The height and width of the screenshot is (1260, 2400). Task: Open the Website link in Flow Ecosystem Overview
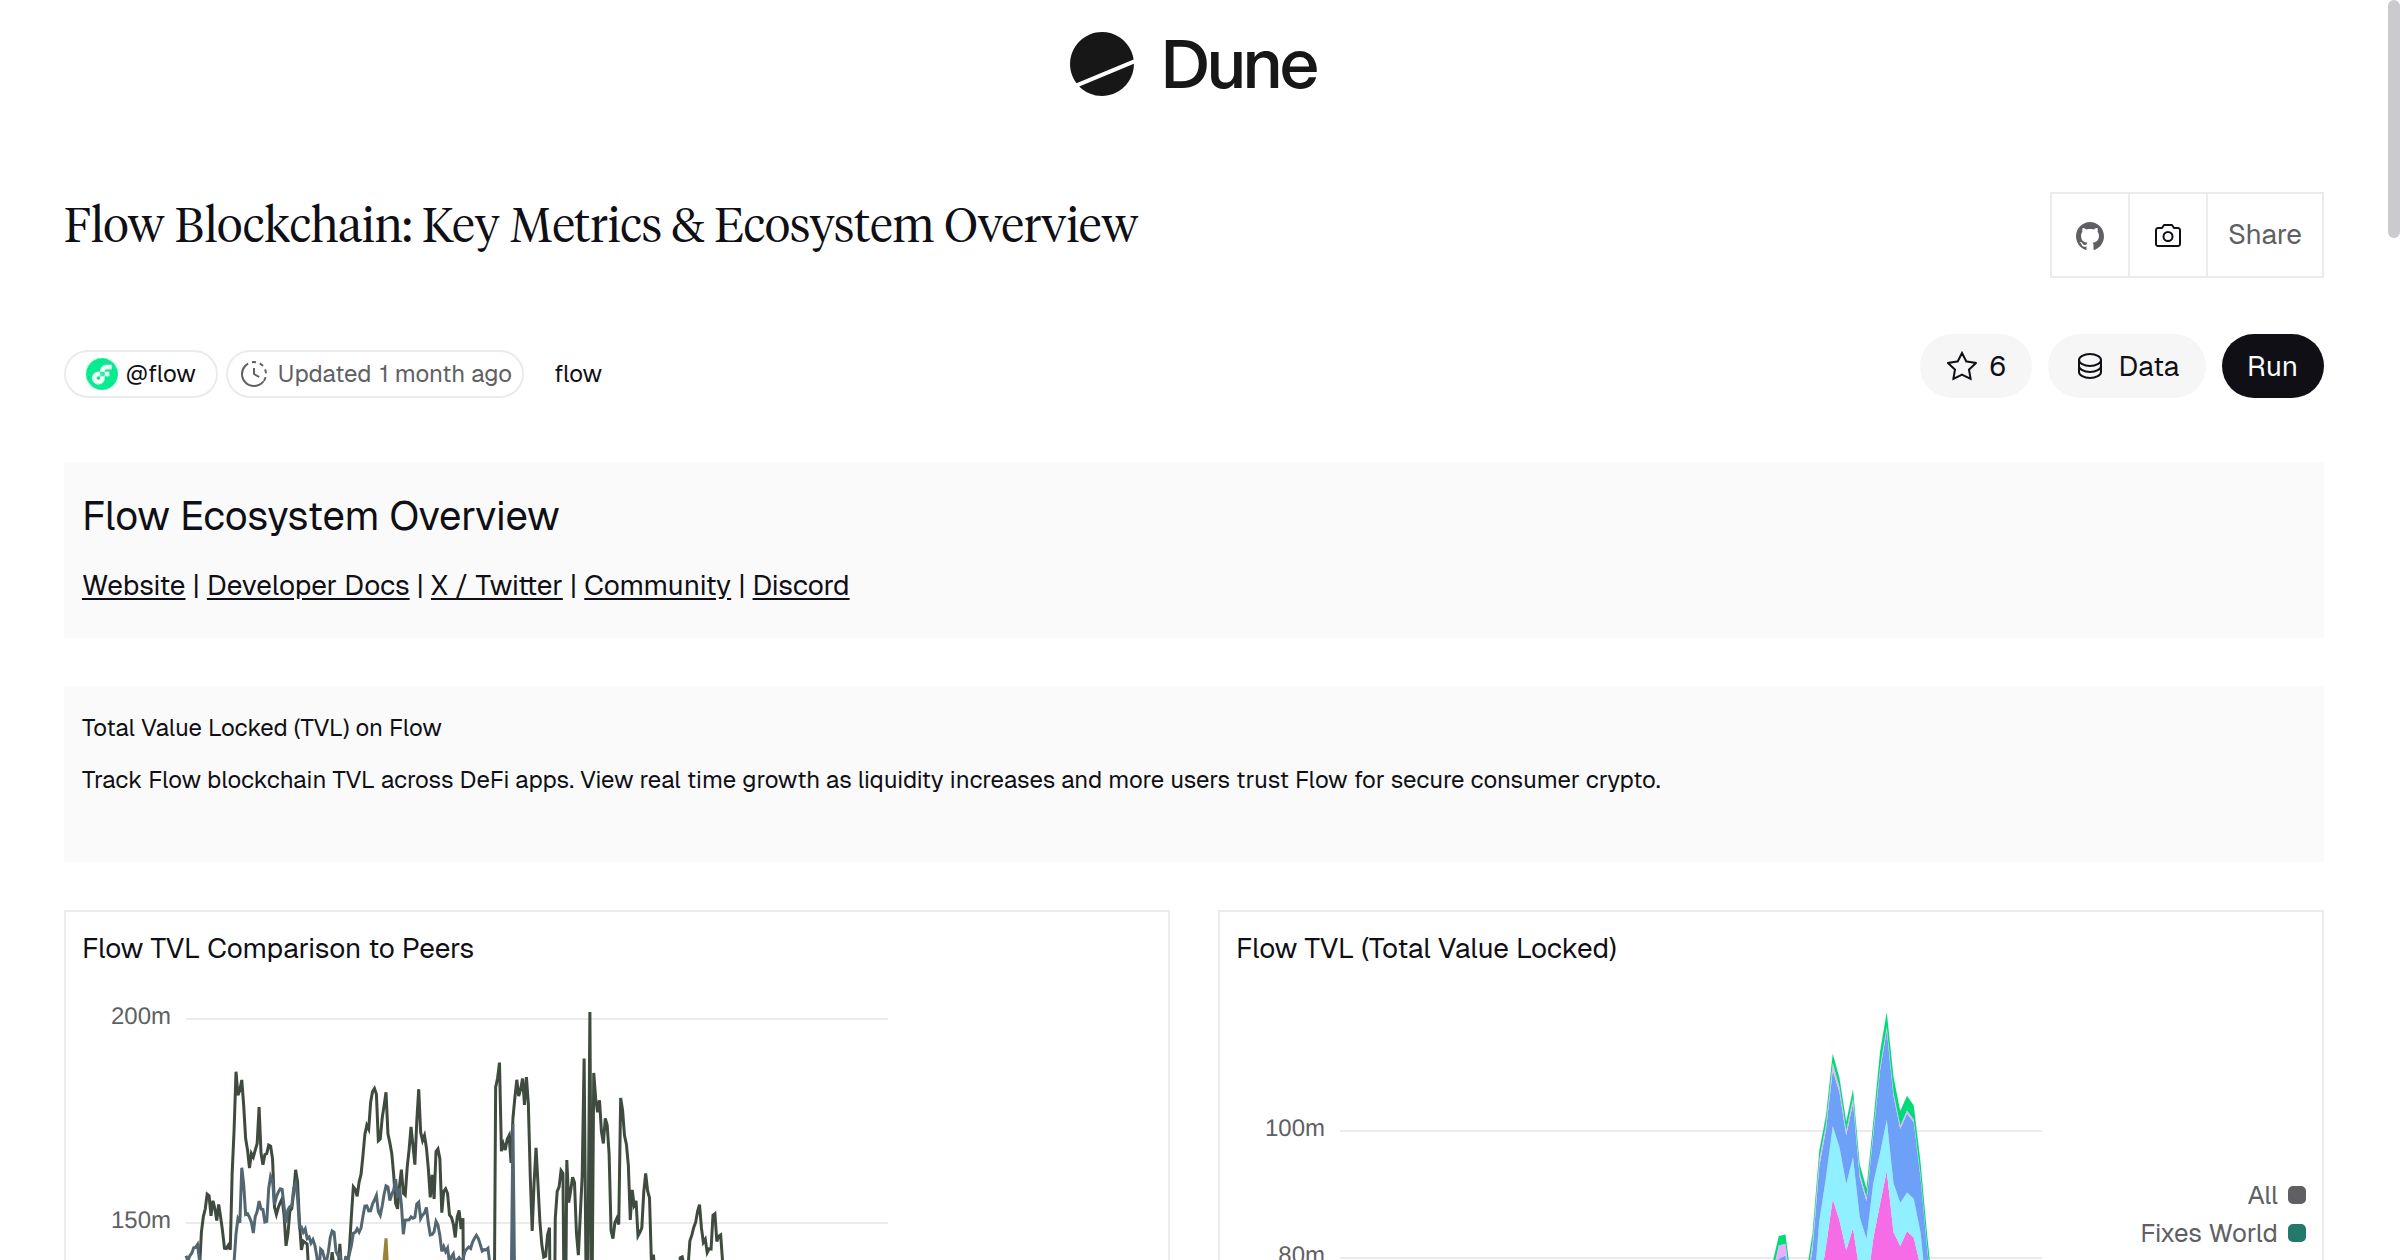[132, 585]
